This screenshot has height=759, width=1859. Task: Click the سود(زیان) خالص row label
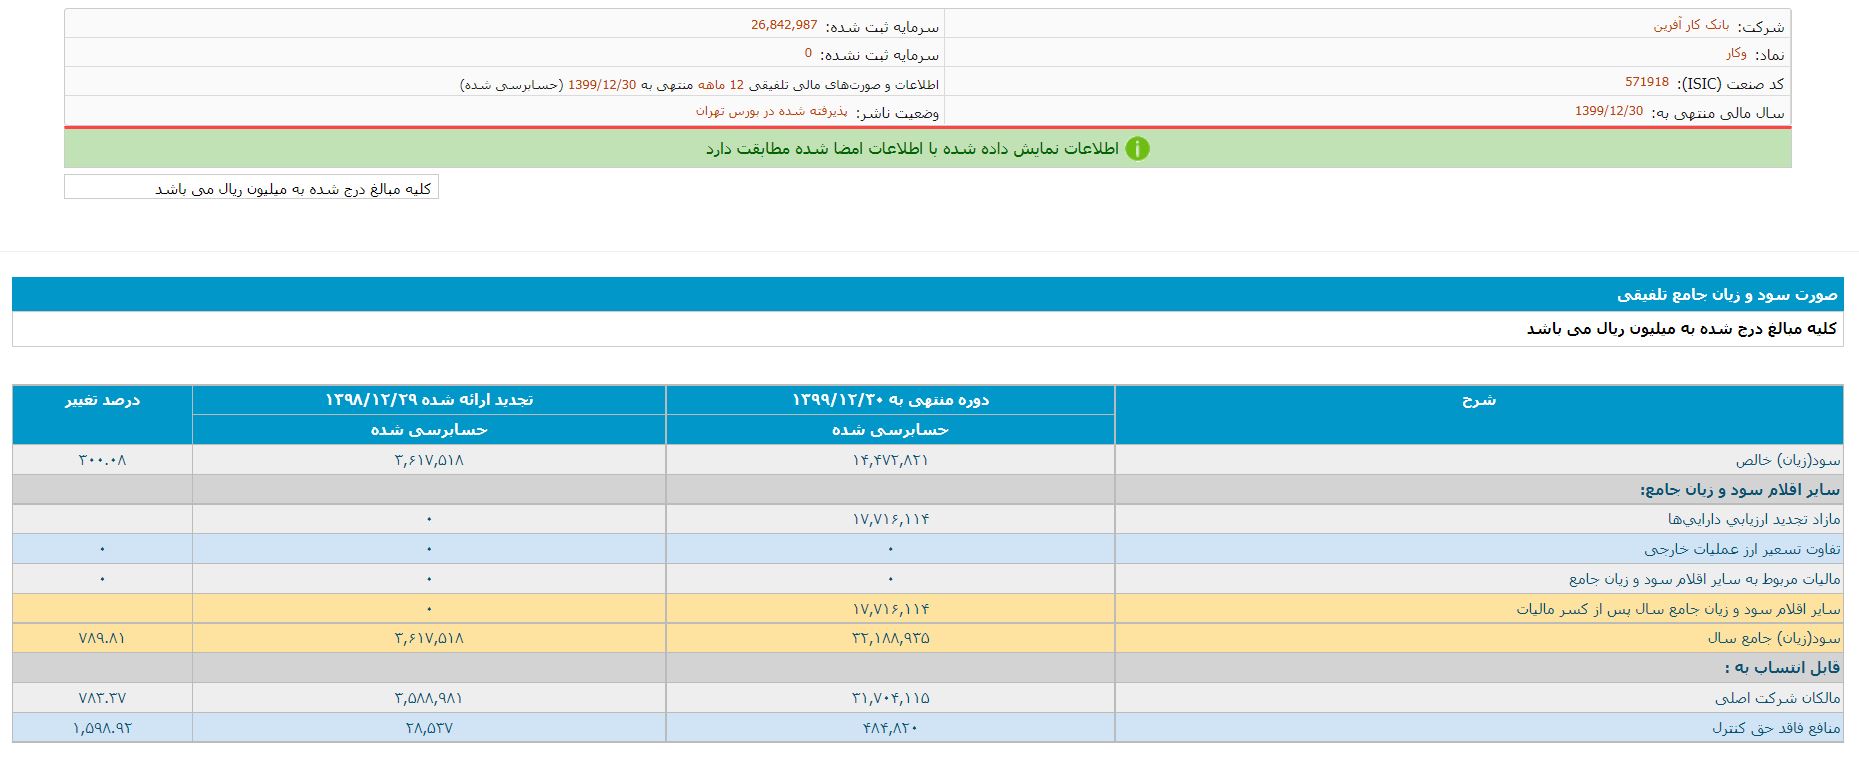coord(1787,460)
